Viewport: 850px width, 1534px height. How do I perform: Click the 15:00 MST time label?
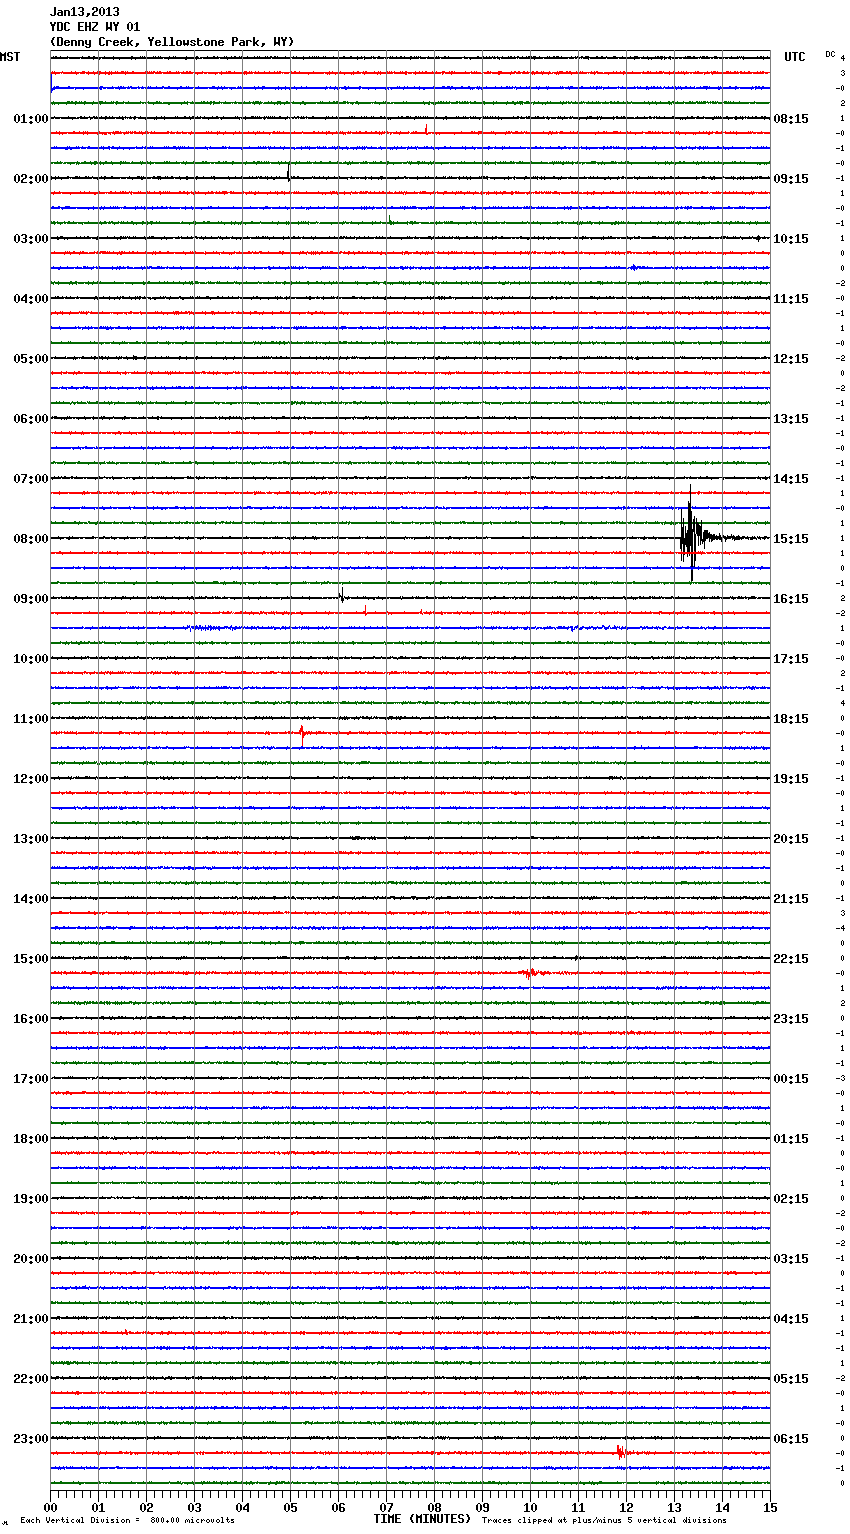(31, 959)
